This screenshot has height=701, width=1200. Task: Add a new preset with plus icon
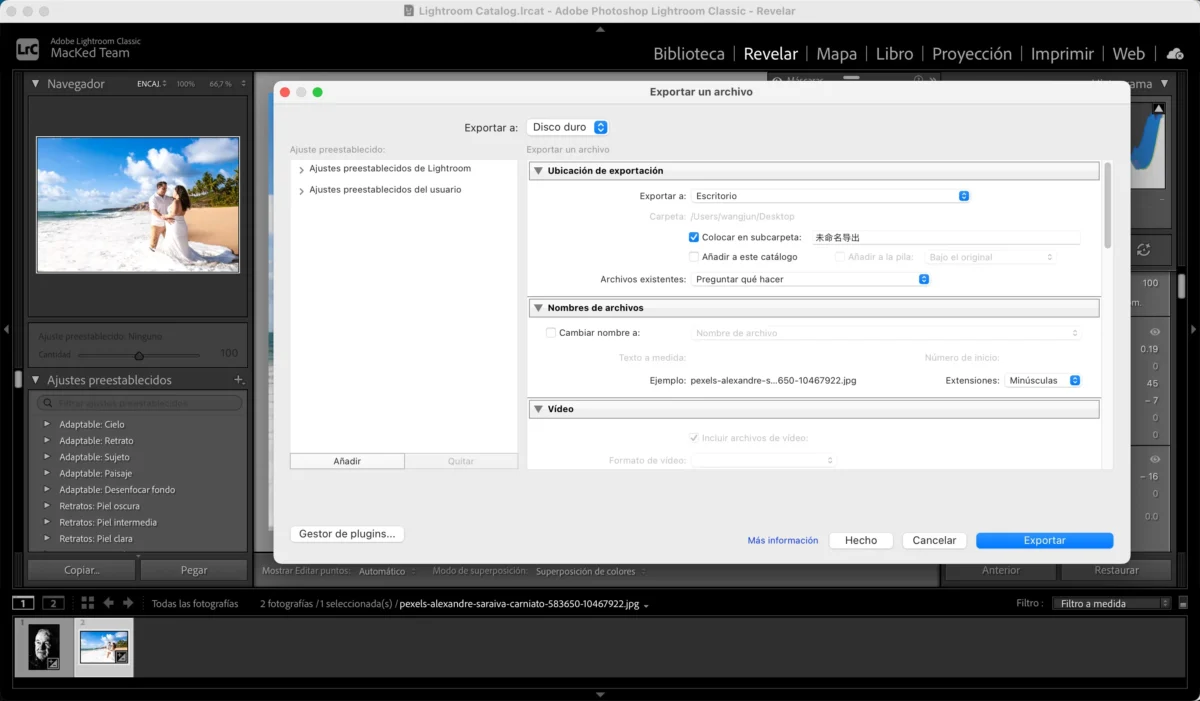pyautogui.click(x=238, y=380)
